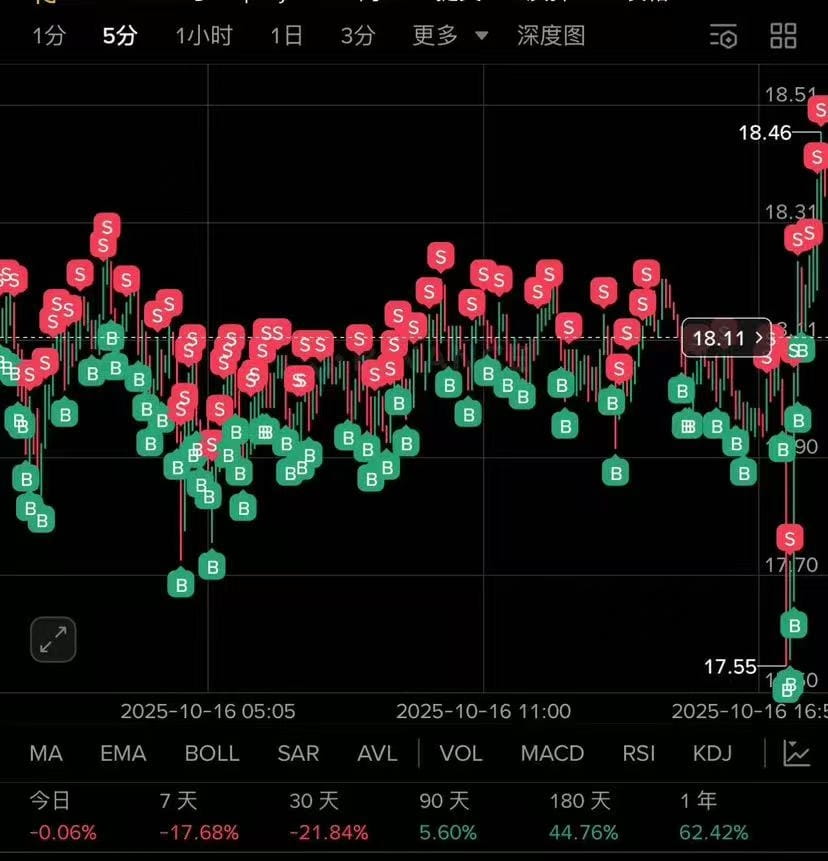Tap the 7 天 change value -17.68%
This screenshot has height=861, width=828.
(199, 832)
